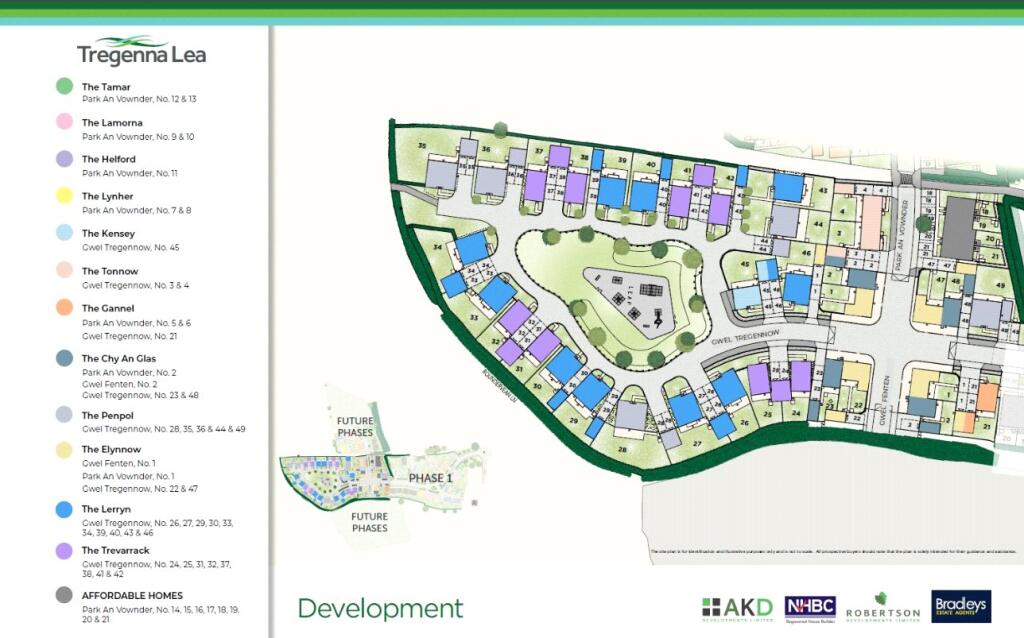
Task: Click the AKD Developments logo
Action: point(737,607)
